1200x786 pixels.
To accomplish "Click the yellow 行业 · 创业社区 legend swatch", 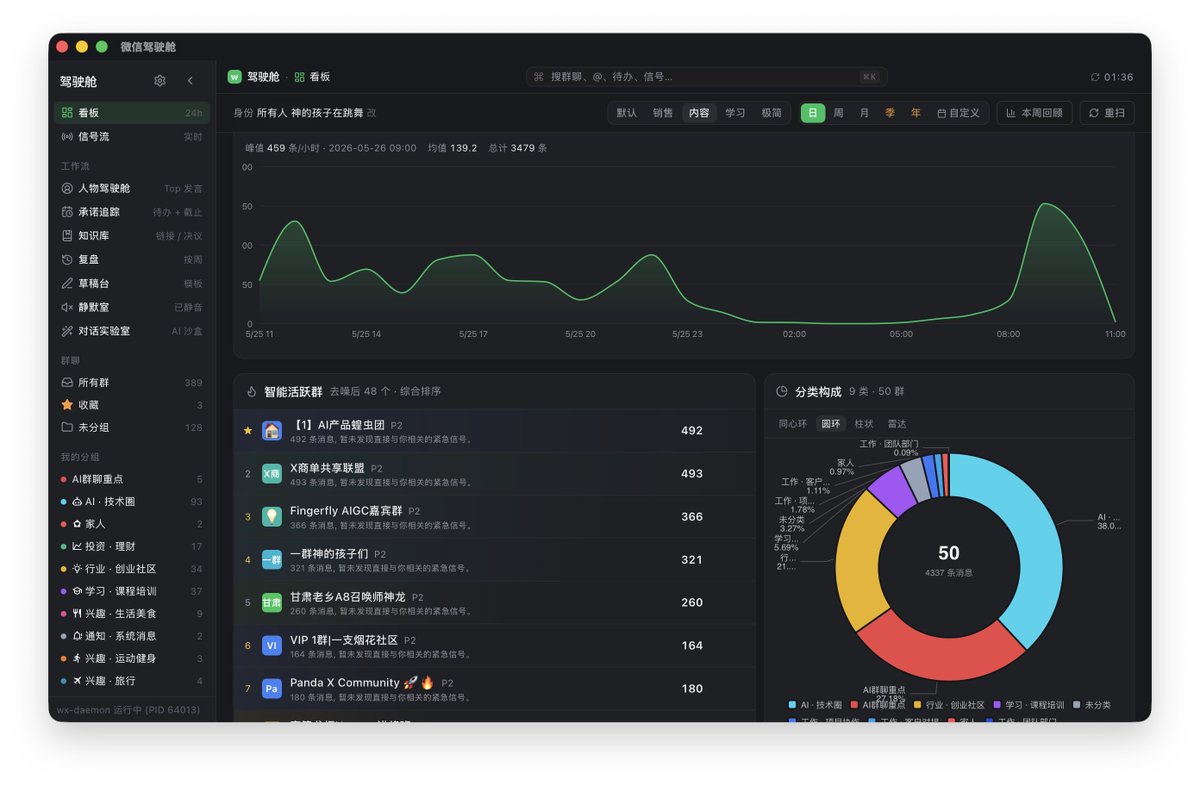I will 919,705.
